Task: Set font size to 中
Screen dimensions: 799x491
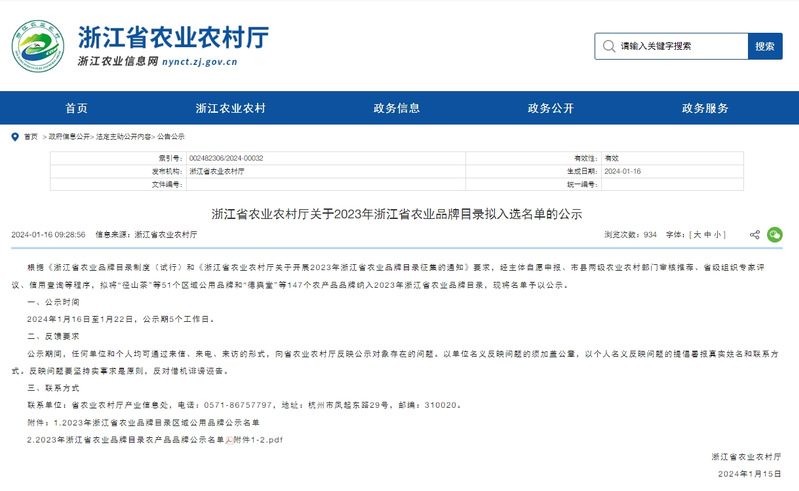Action: (x=707, y=235)
